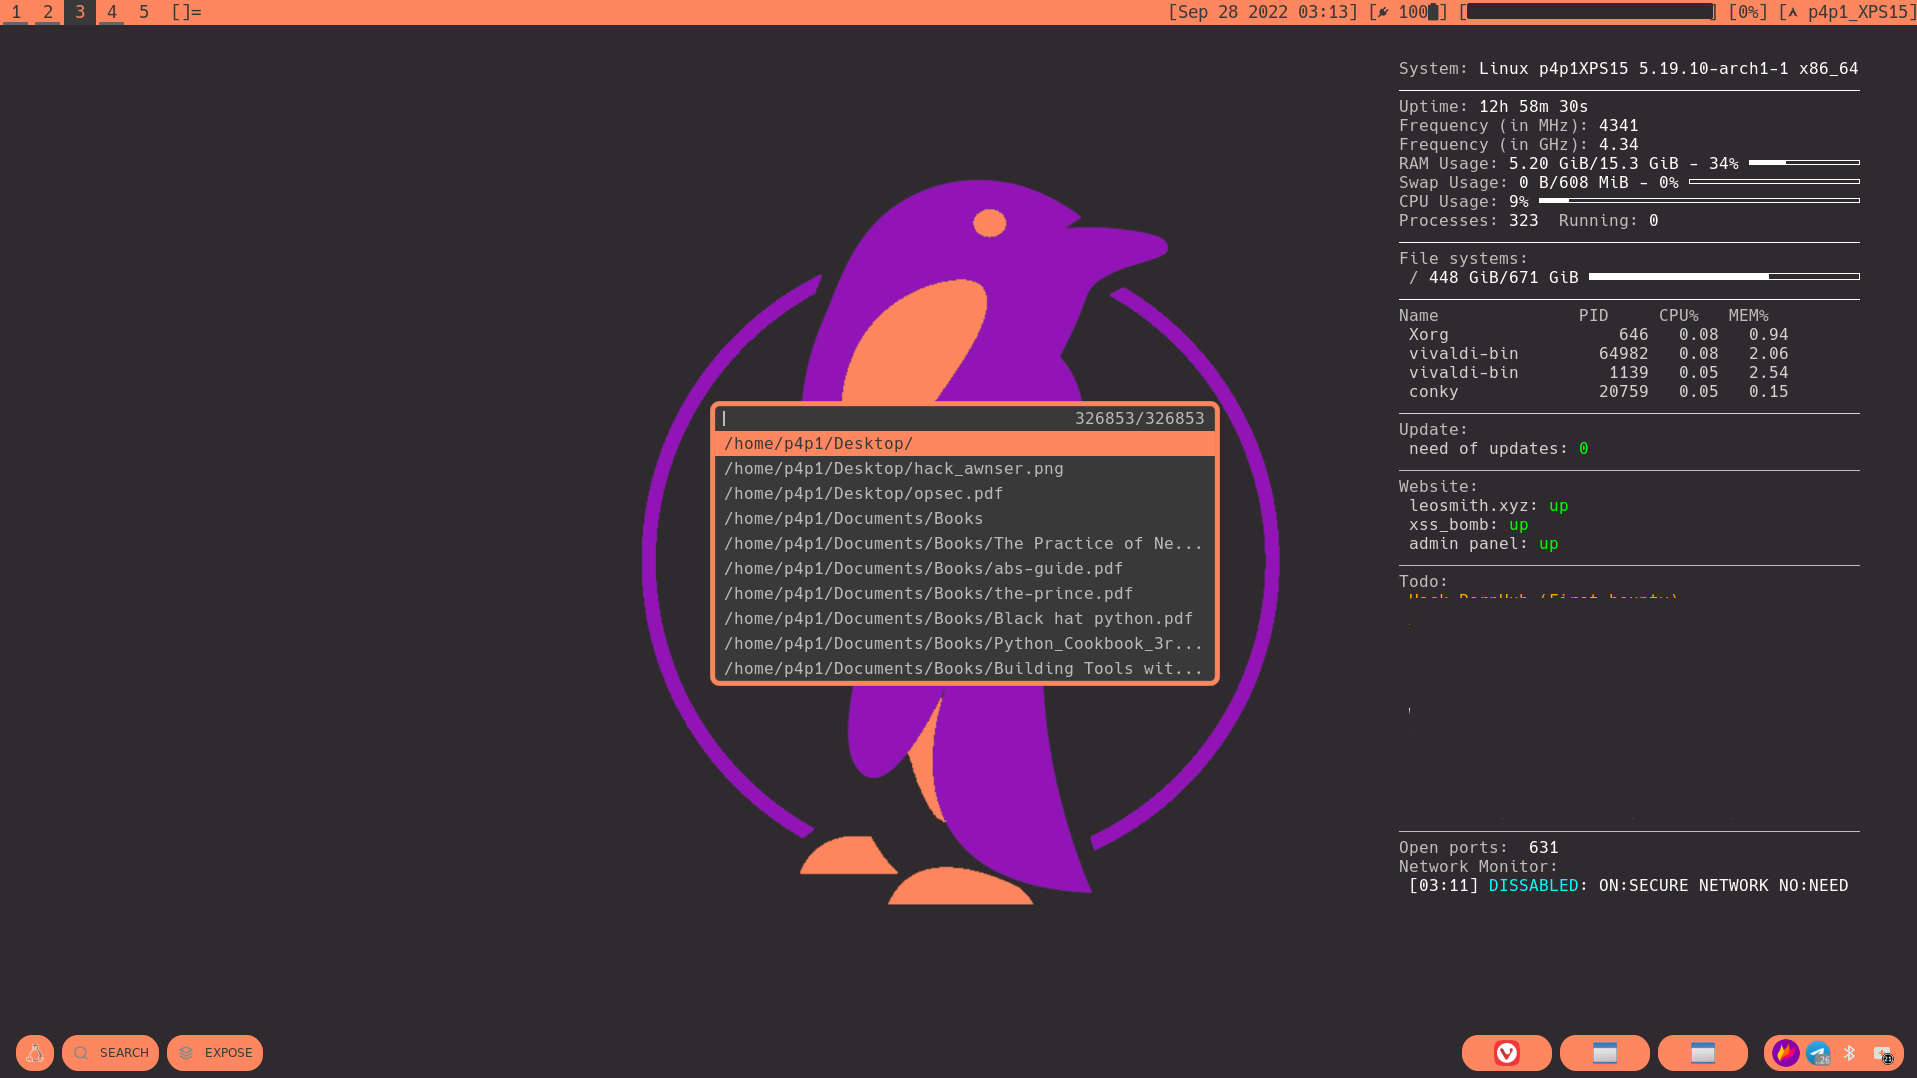This screenshot has height=1078, width=1917.
Task: Click the penguin launcher icon in the dock
Action: pyautogui.click(x=35, y=1053)
